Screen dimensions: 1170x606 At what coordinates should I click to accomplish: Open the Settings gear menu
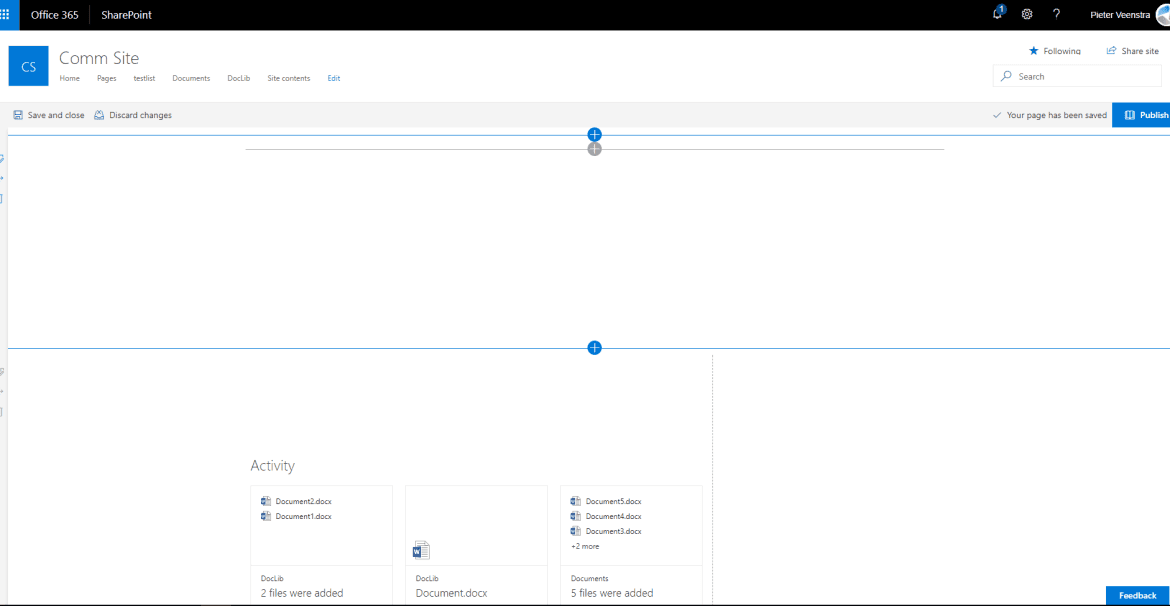pyautogui.click(x=1026, y=14)
